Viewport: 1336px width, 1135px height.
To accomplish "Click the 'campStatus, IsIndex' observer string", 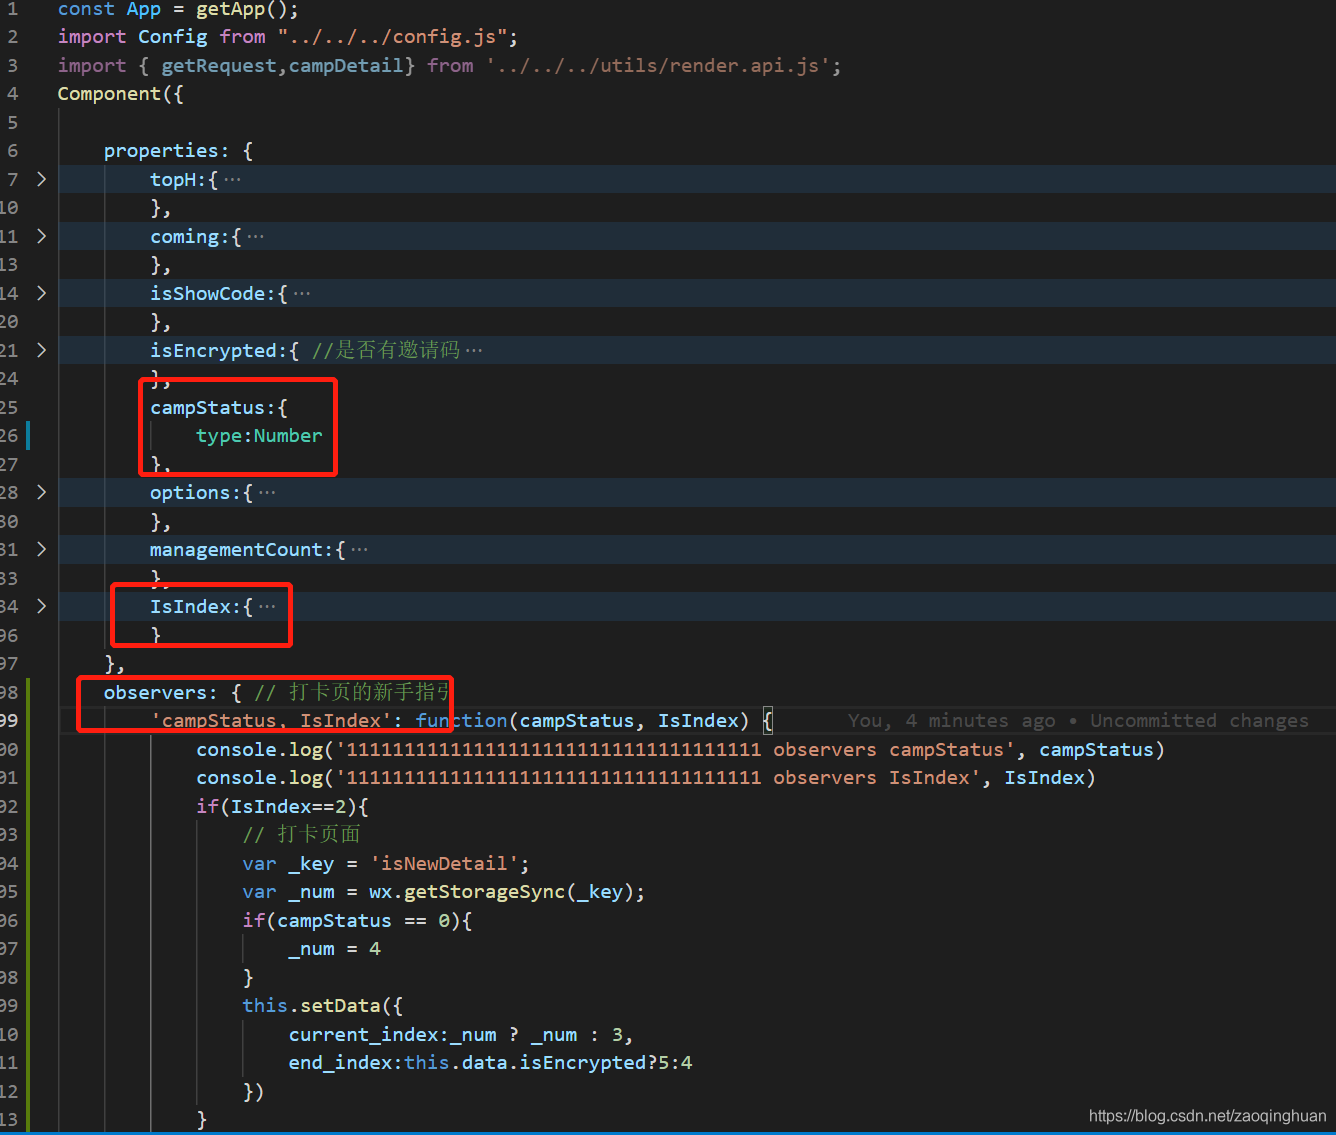I will (x=271, y=721).
